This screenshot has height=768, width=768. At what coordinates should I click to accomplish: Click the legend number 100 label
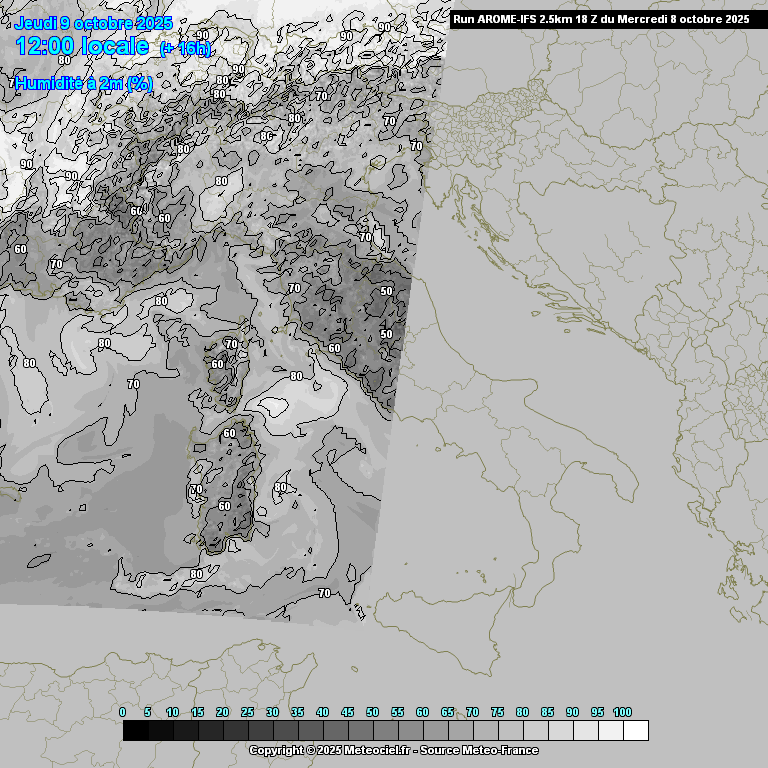tap(622, 712)
